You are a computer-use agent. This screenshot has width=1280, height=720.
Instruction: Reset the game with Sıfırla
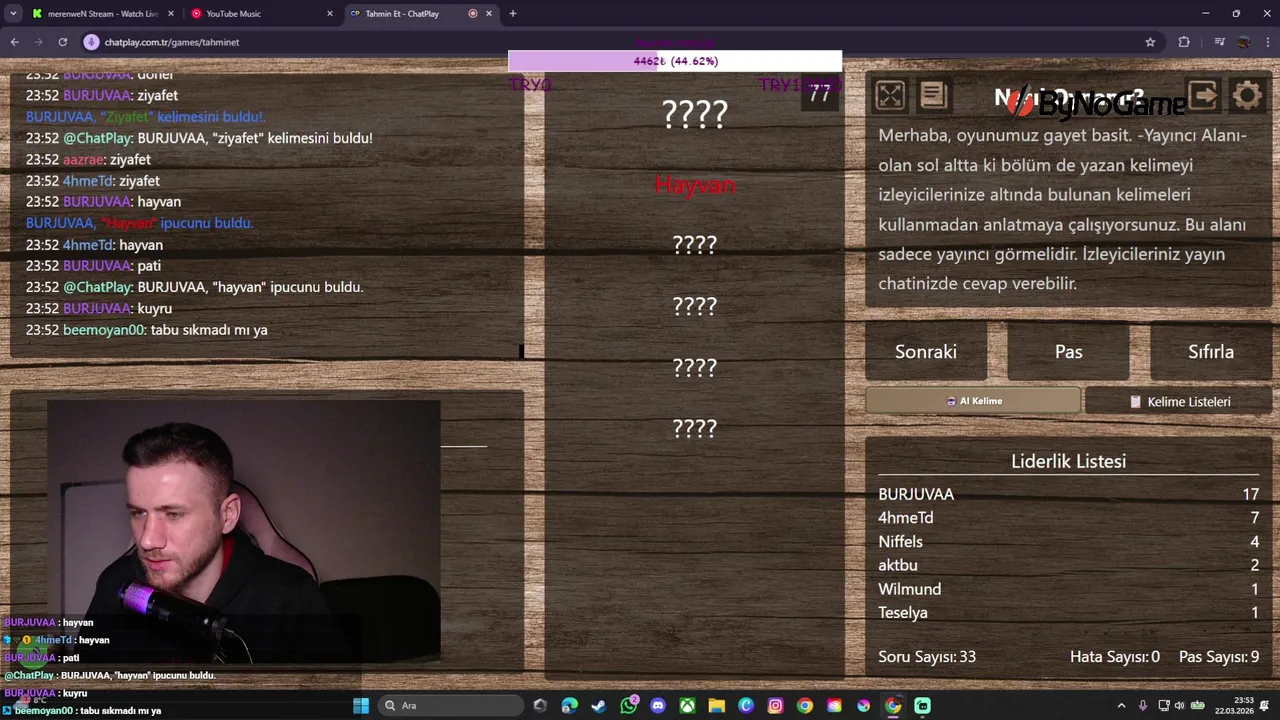1211,352
